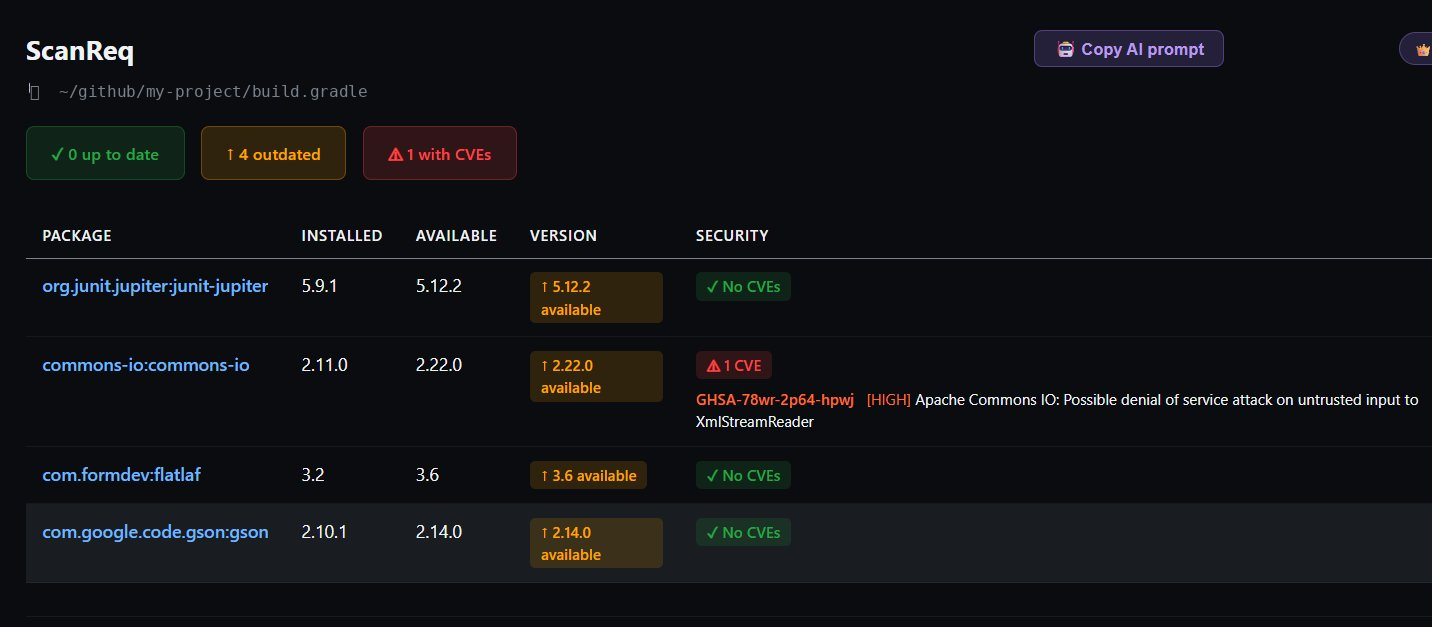Click the 1 CVE warning badge
The height and width of the screenshot is (627, 1432).
(734, 366)
